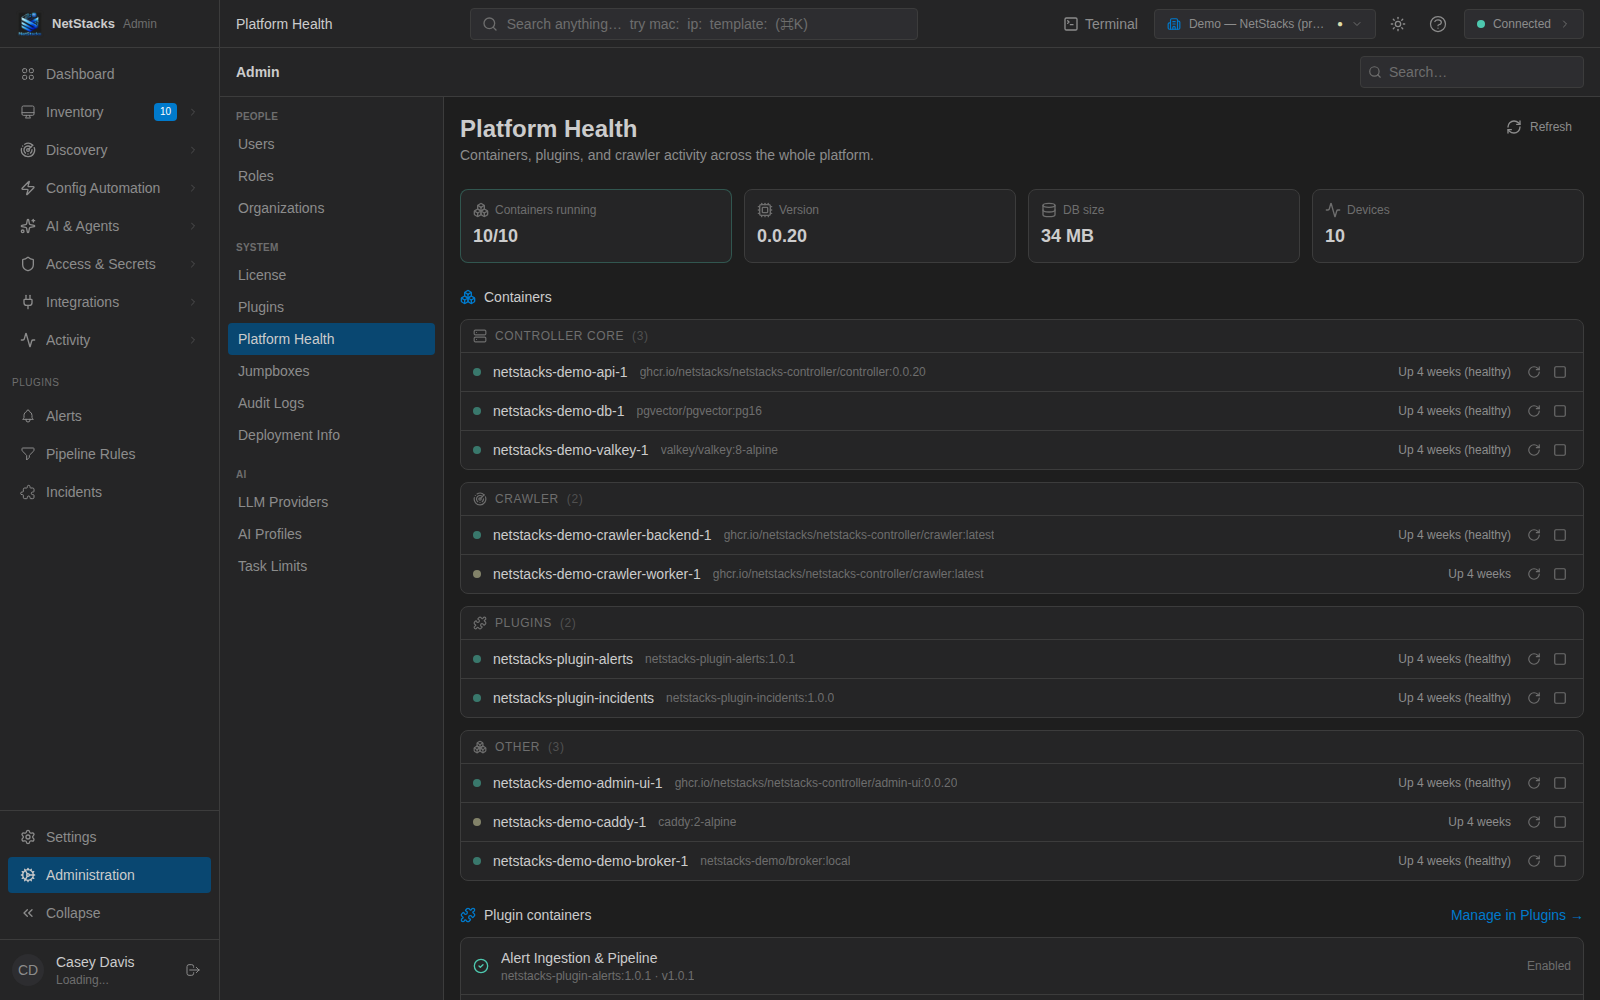The height and width of the screenshot is (1000, 1600).
Task: Open the help icon in top bar
Action: point(1438,24)
